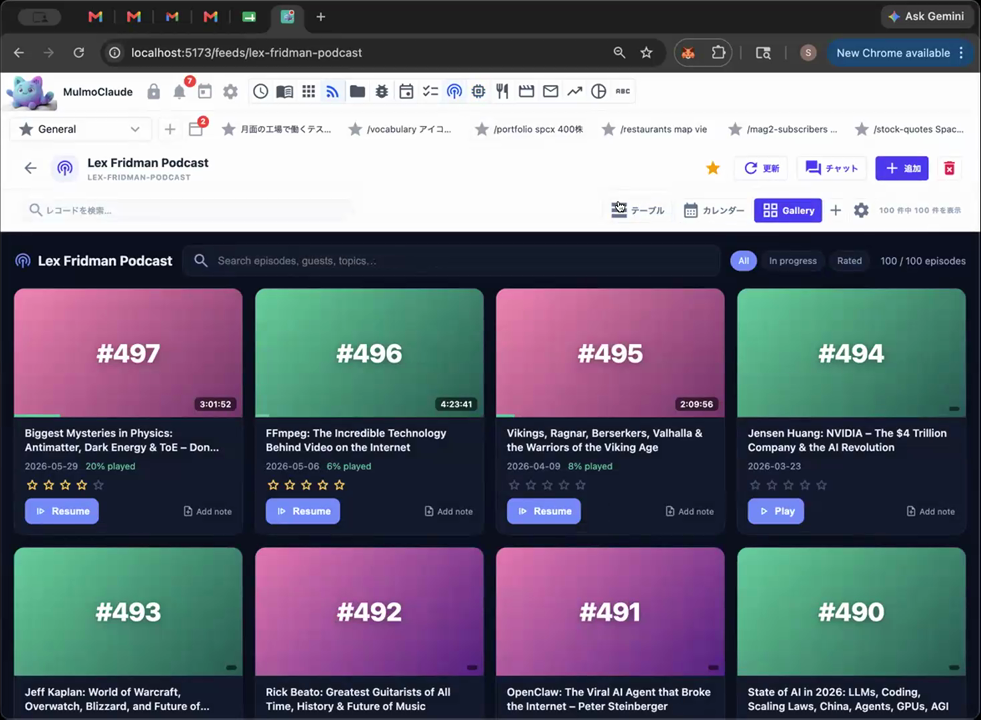Add note to Vikings episode #495
This screenshot has height=720, width=981.
pos(689,511)
